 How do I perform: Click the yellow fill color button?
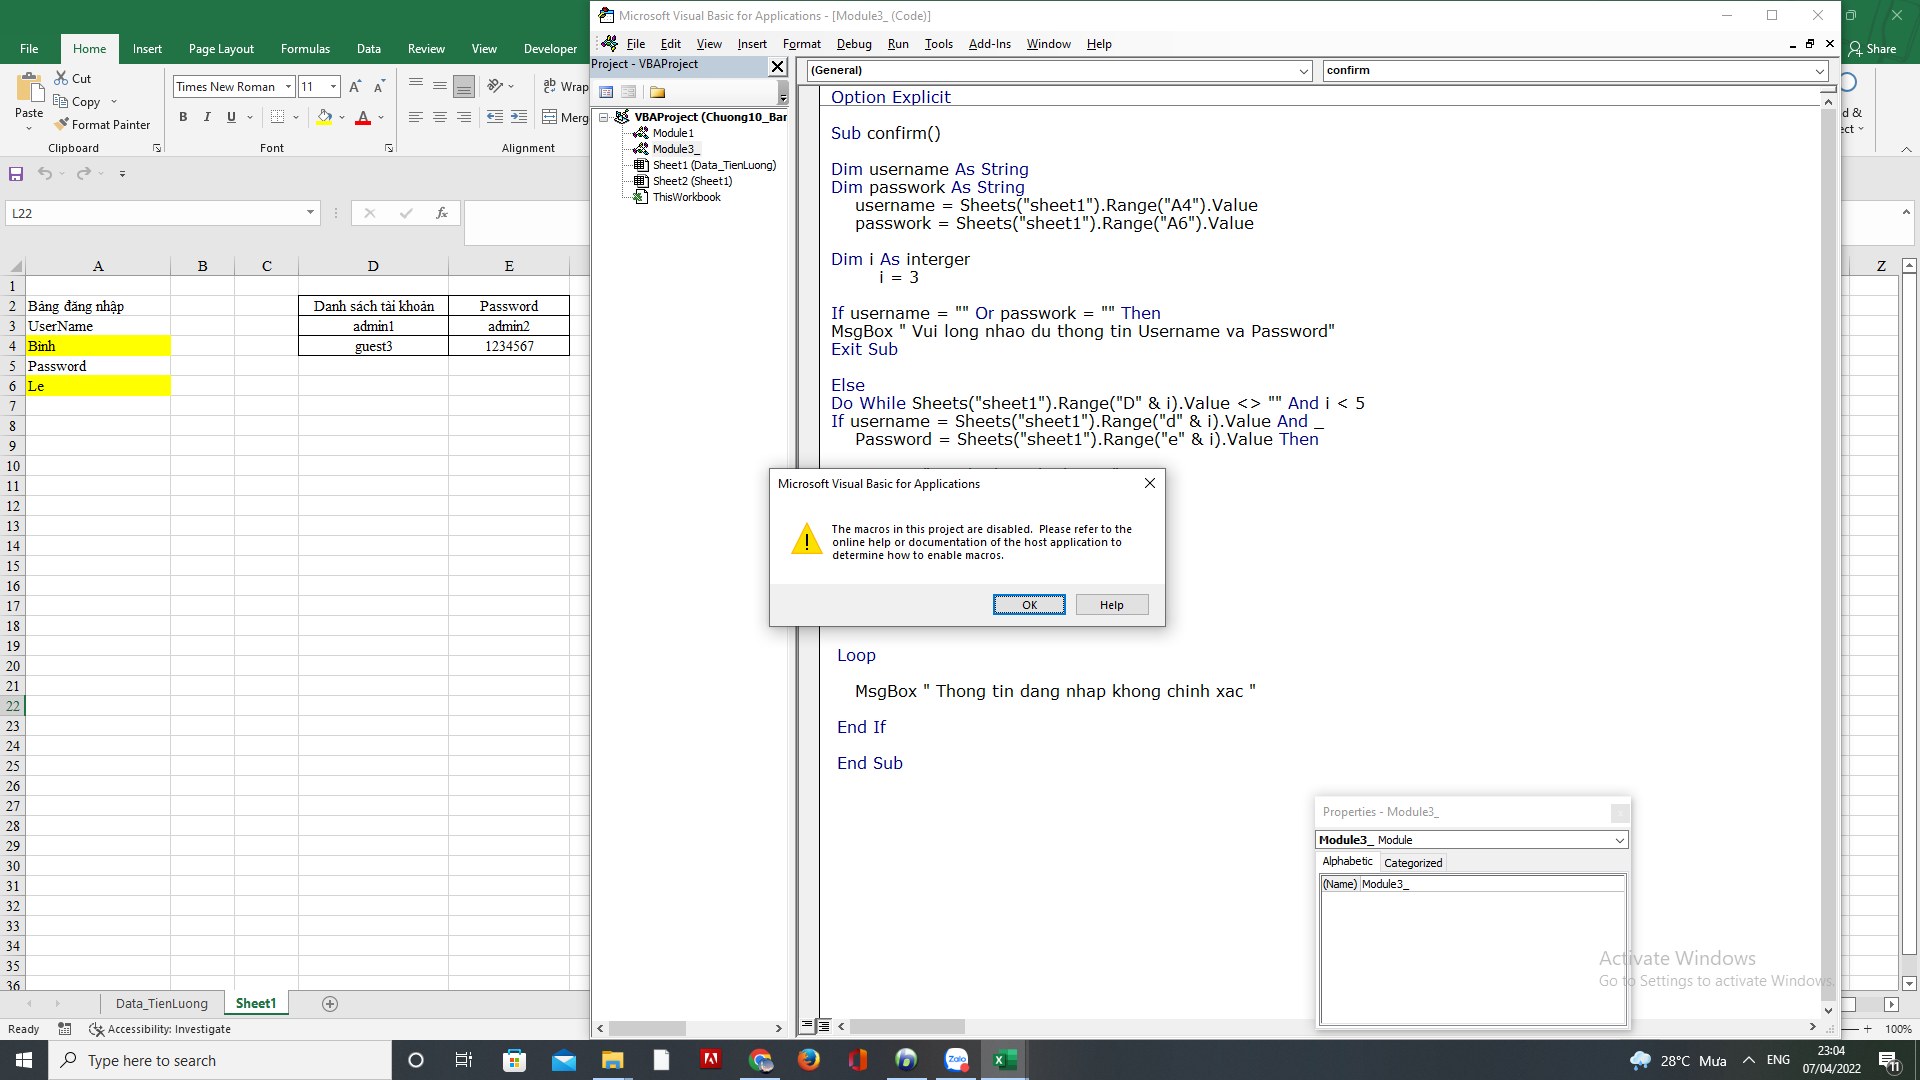click(x=324, y=117)
